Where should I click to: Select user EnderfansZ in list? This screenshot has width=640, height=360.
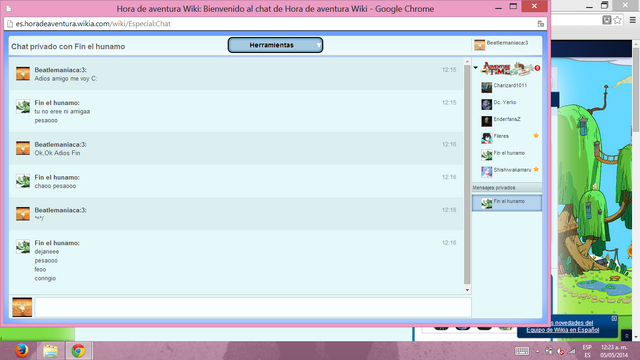tap(507, 120)
